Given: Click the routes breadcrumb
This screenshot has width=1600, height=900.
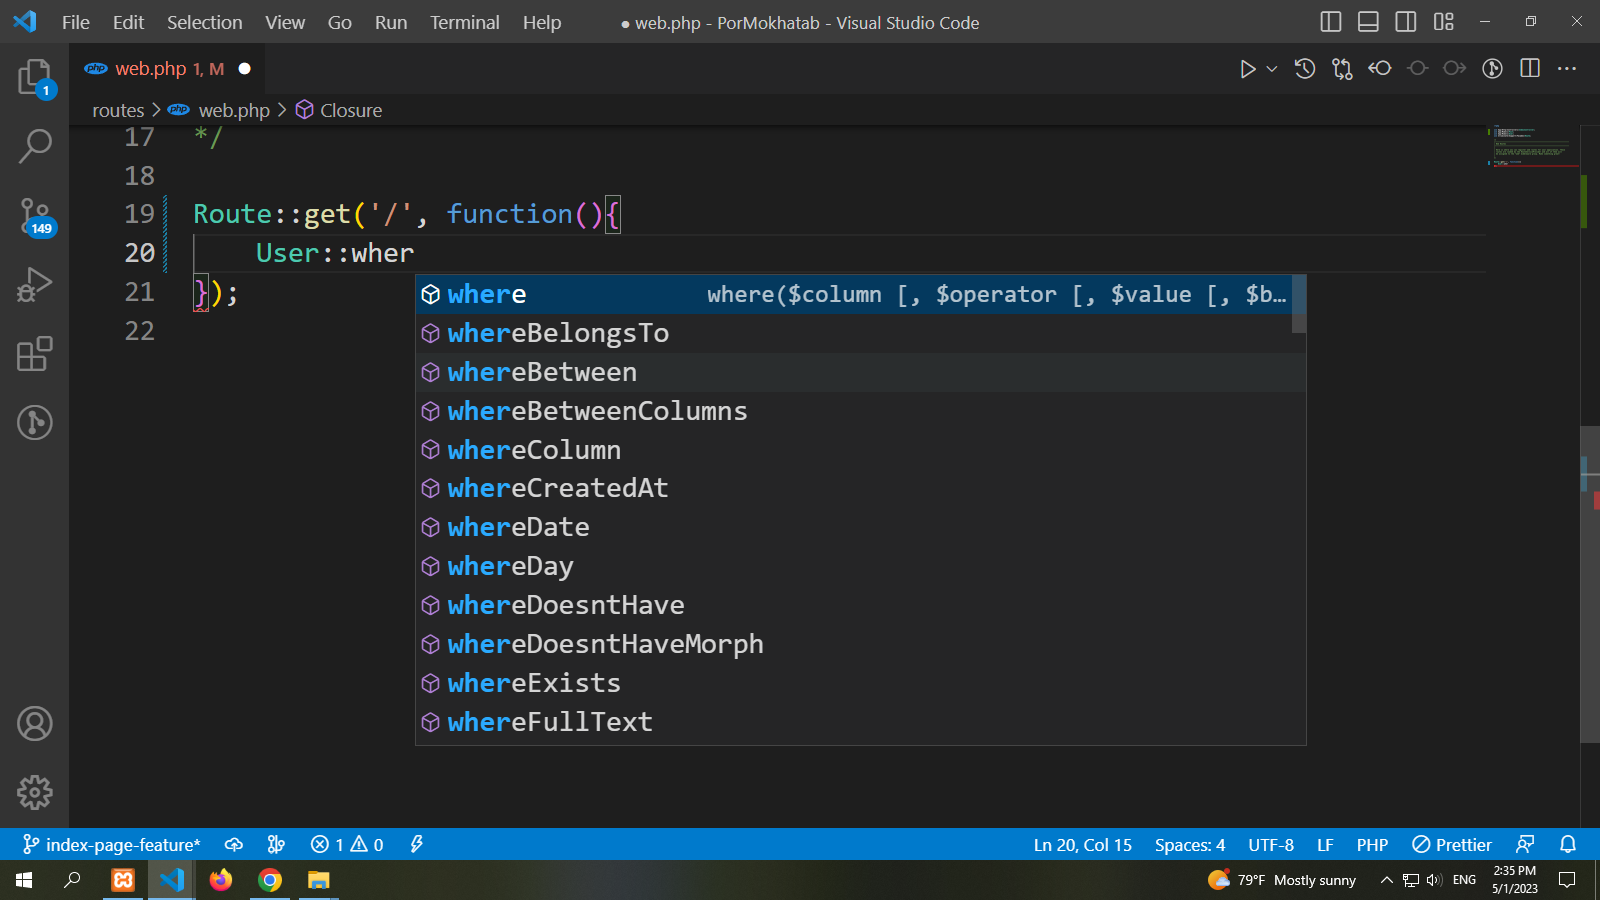Looking at the screenshot, I should [118, 110].
